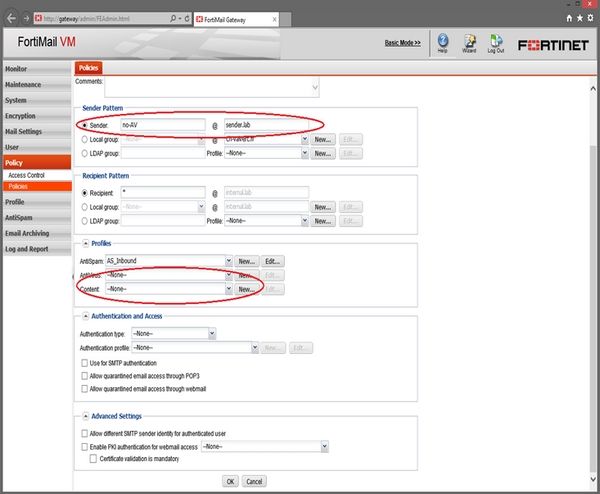Open the Encryption menu

pos(37,116)
